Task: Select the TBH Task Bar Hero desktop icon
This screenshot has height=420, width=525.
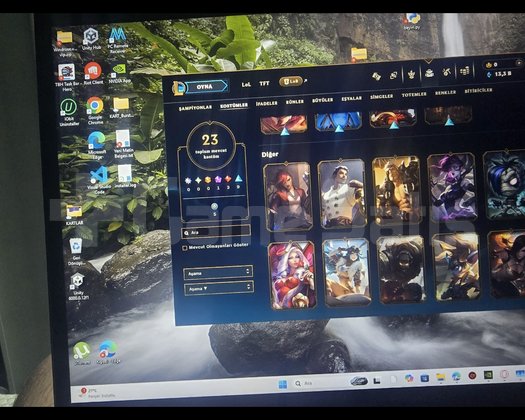Action: pyautogui.click(x=67, y=77)
